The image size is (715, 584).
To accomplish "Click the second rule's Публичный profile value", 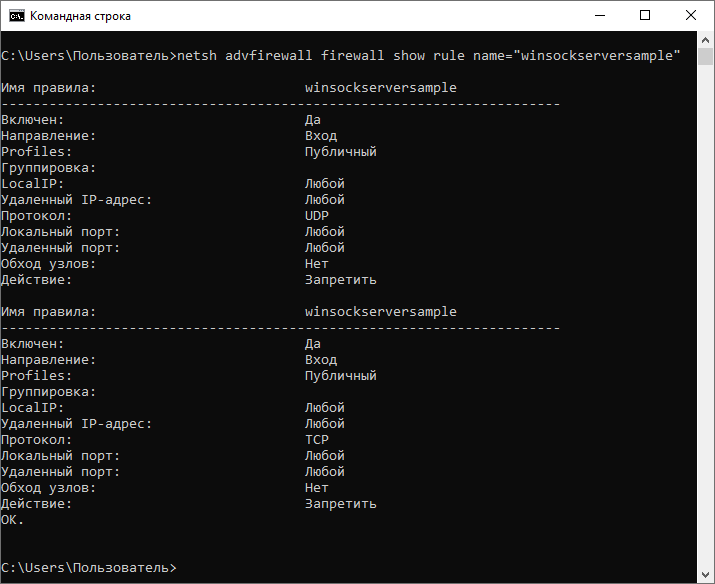I will point(340,376).
